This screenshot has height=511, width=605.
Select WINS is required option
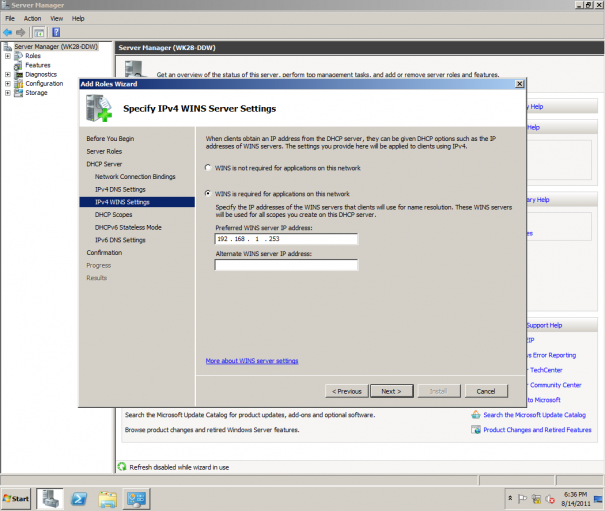pyautogui.click(x=208, y=193)
